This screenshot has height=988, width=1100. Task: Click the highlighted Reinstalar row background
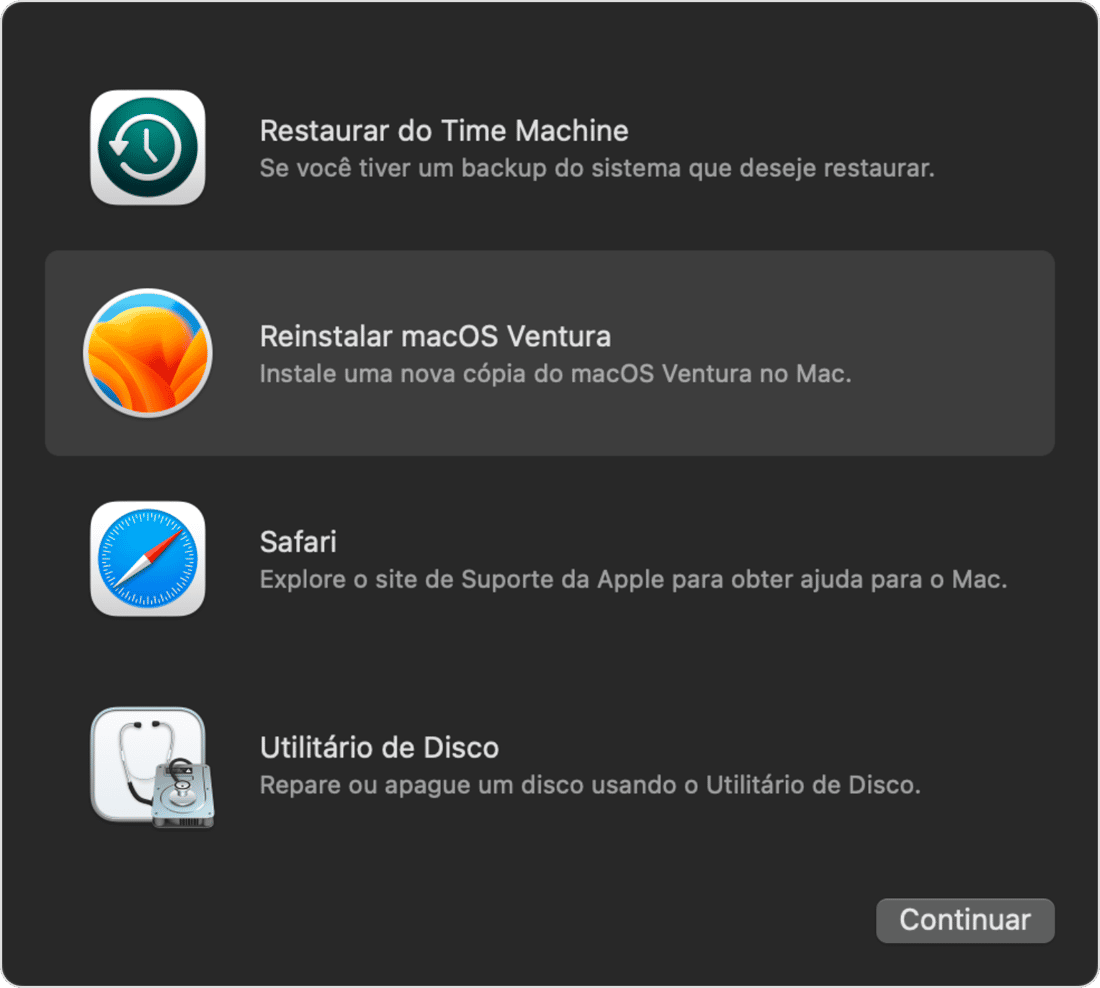point(550,353)
